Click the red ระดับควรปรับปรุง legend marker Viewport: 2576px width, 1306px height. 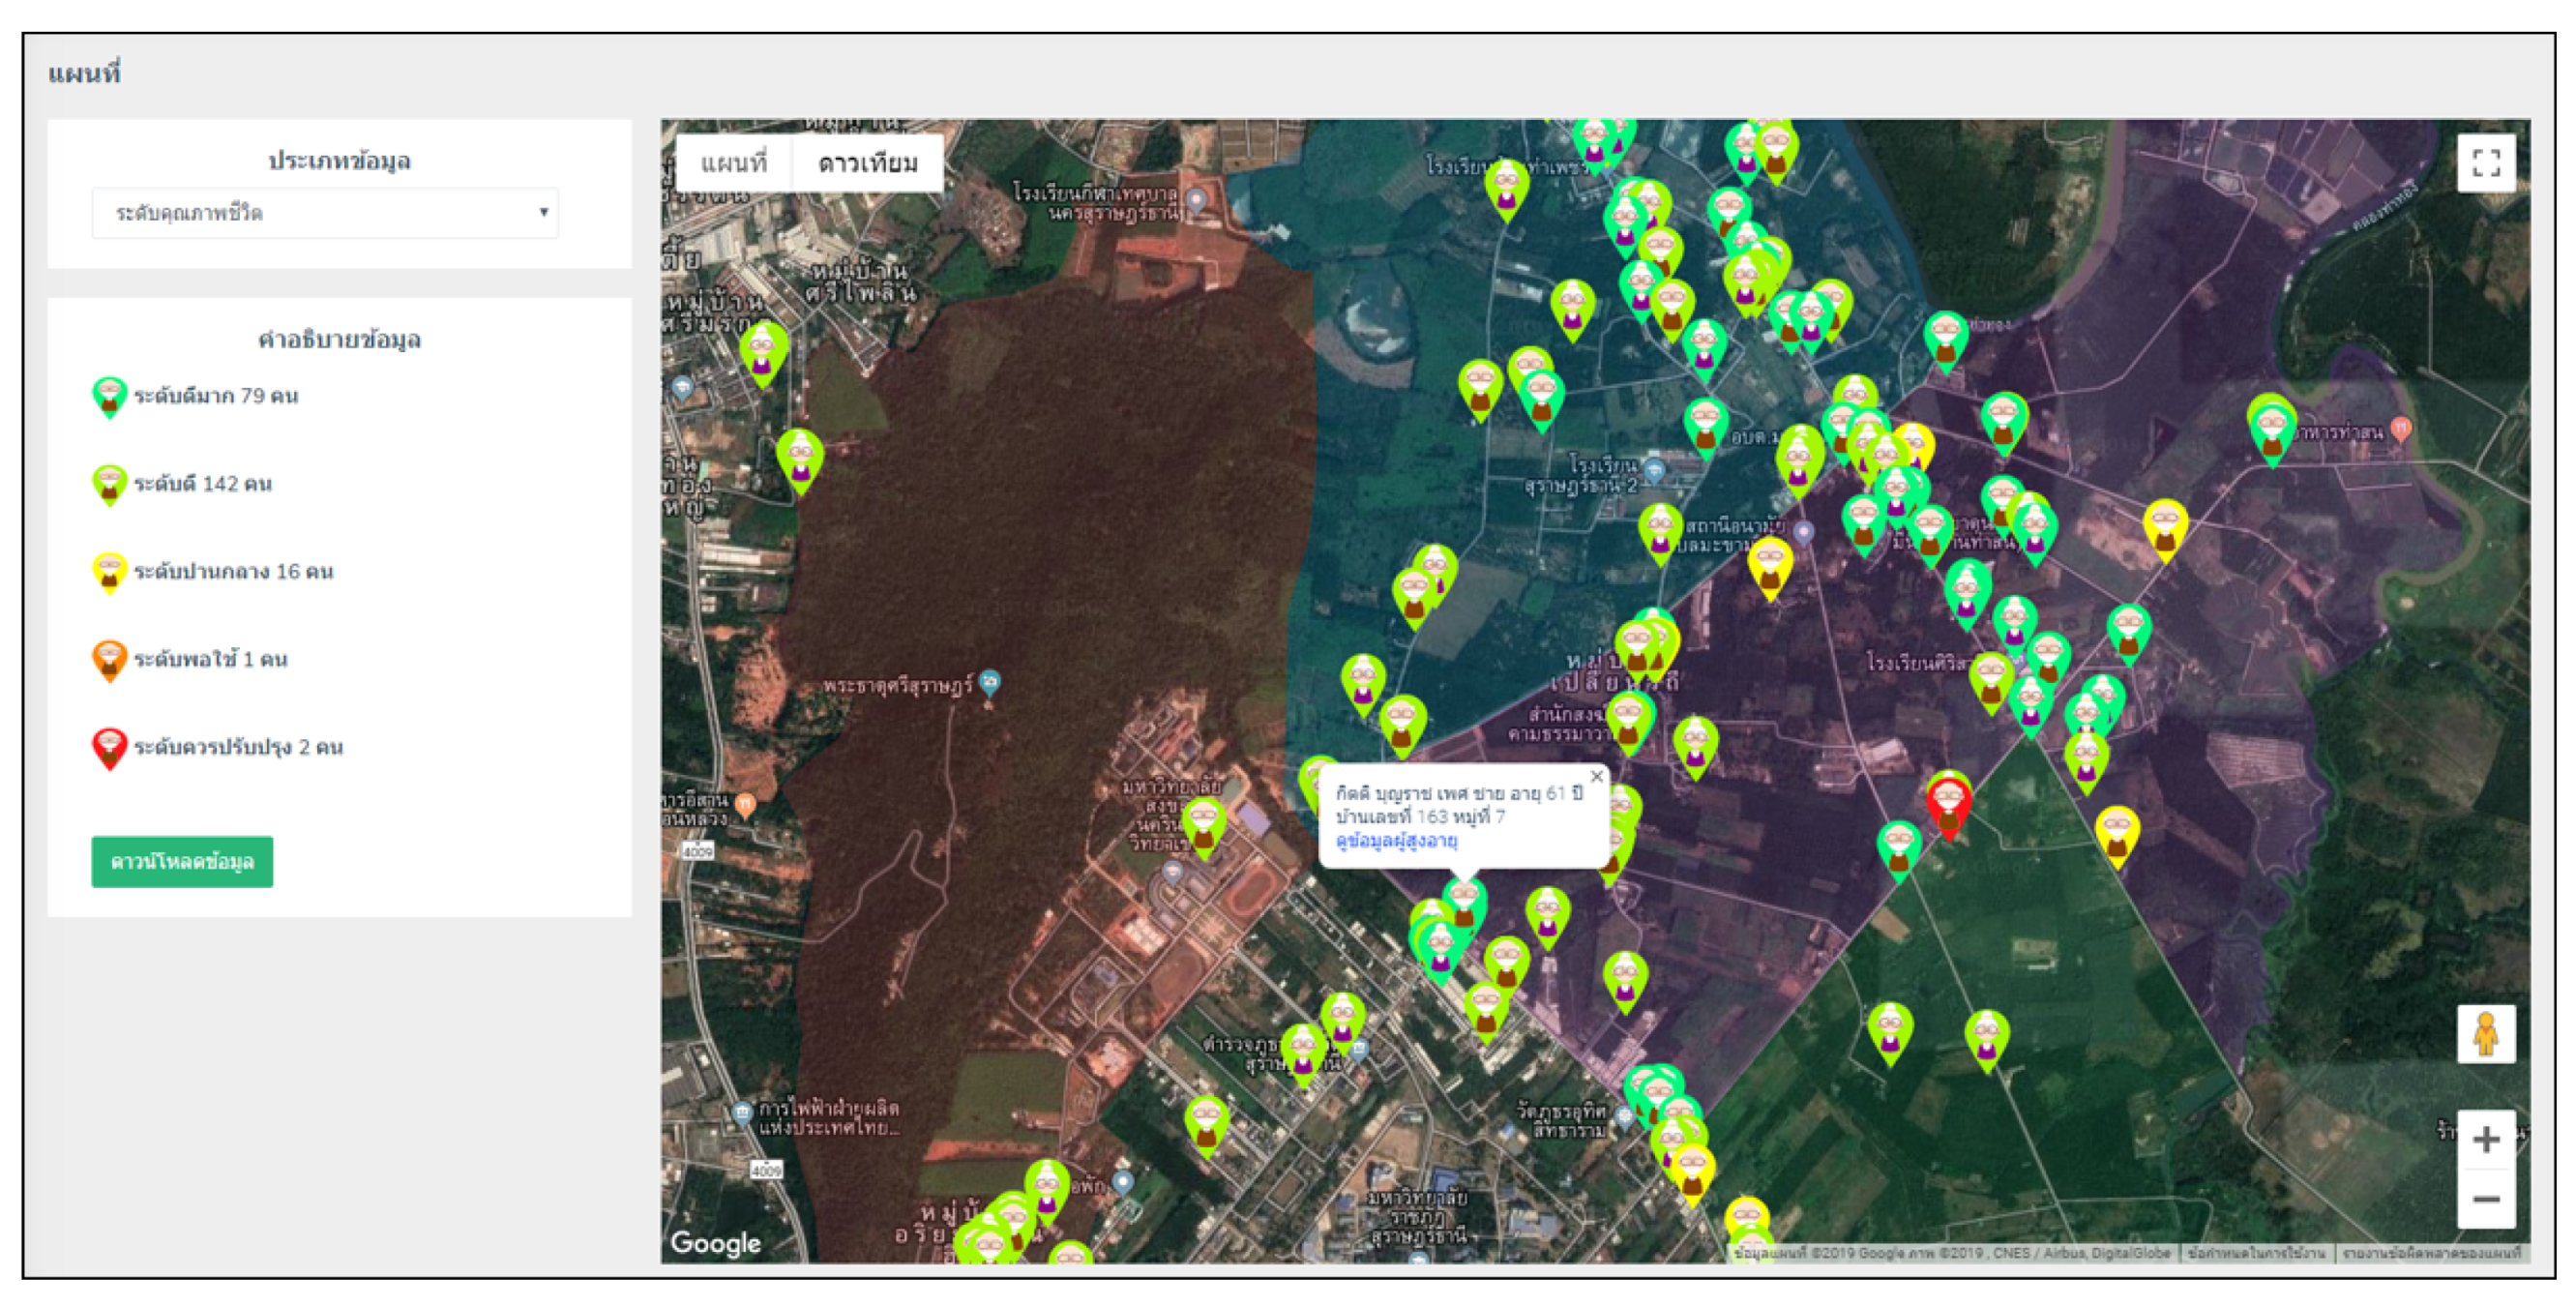click(x=109, y=749)
